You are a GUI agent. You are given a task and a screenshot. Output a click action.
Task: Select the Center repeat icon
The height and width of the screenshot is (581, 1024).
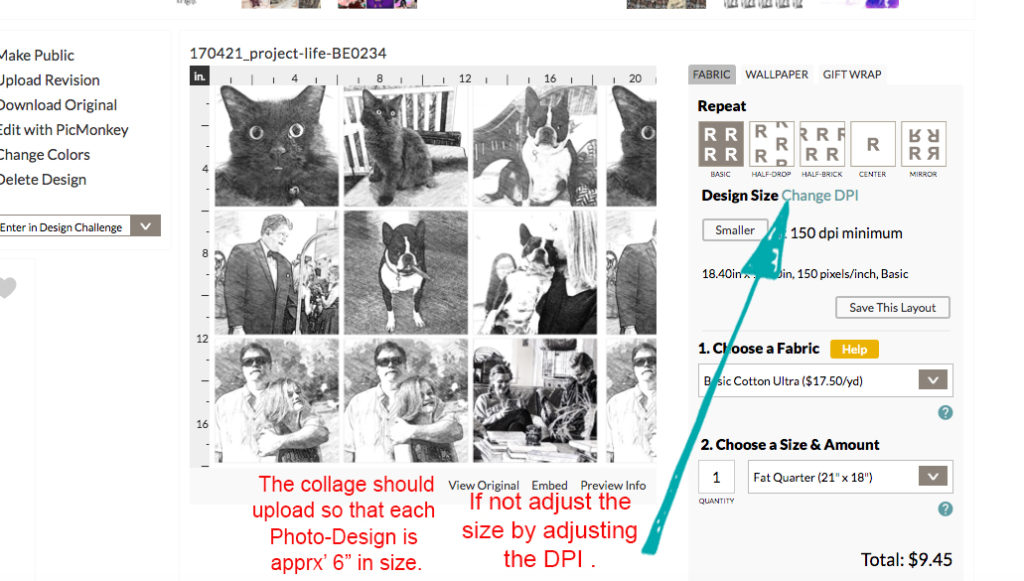pos(872,144)
